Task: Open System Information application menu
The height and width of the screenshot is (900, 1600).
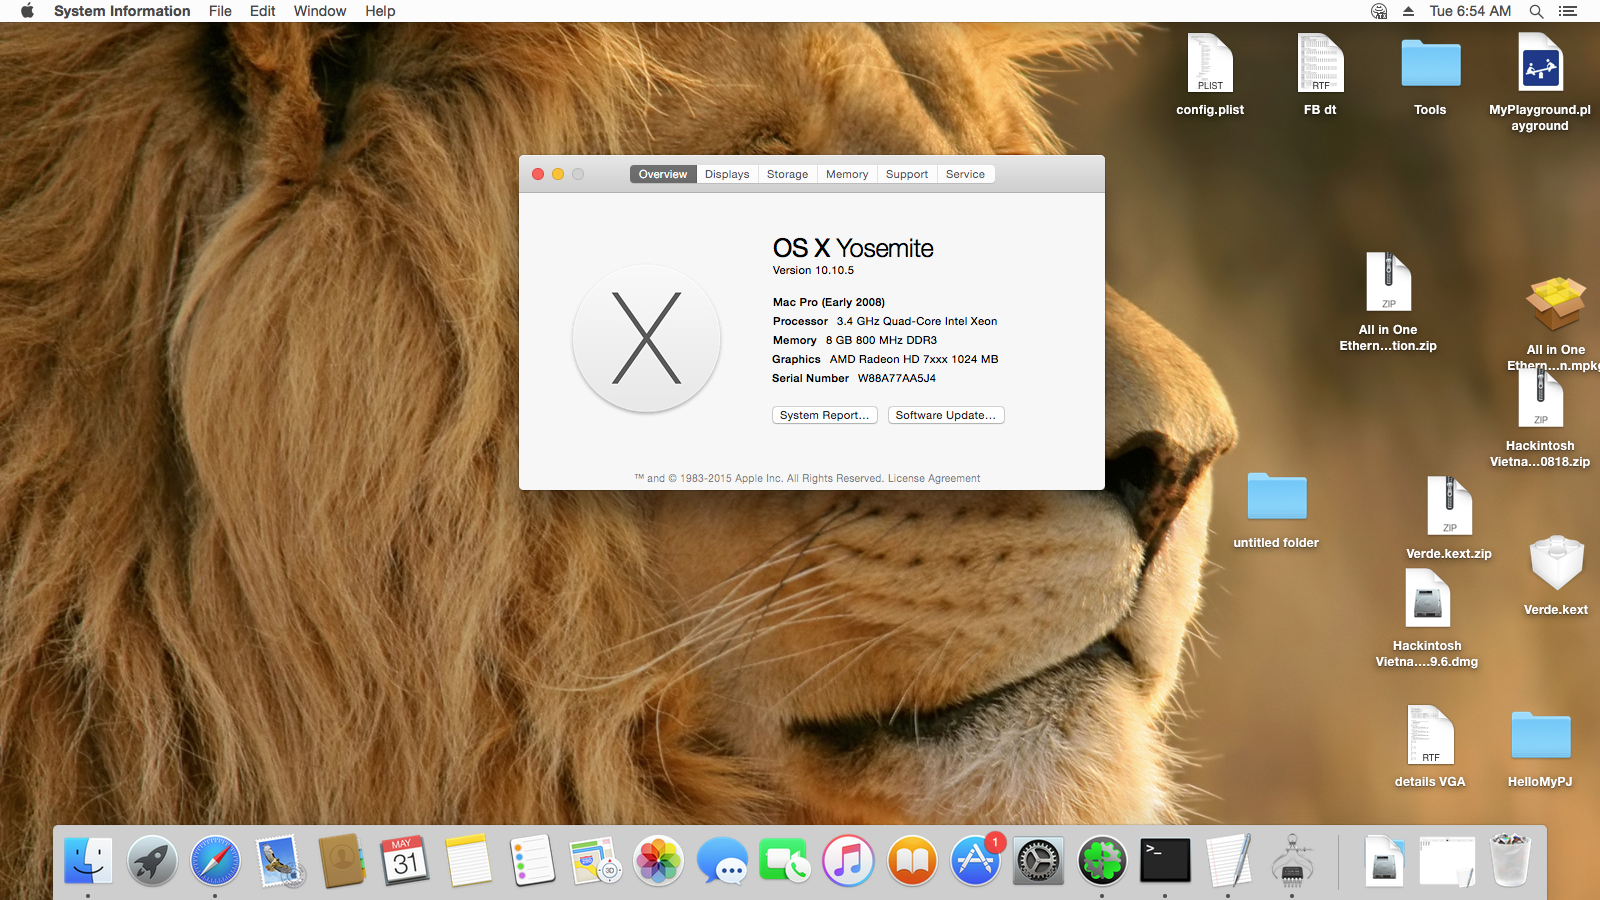Action: pos(122,11)
